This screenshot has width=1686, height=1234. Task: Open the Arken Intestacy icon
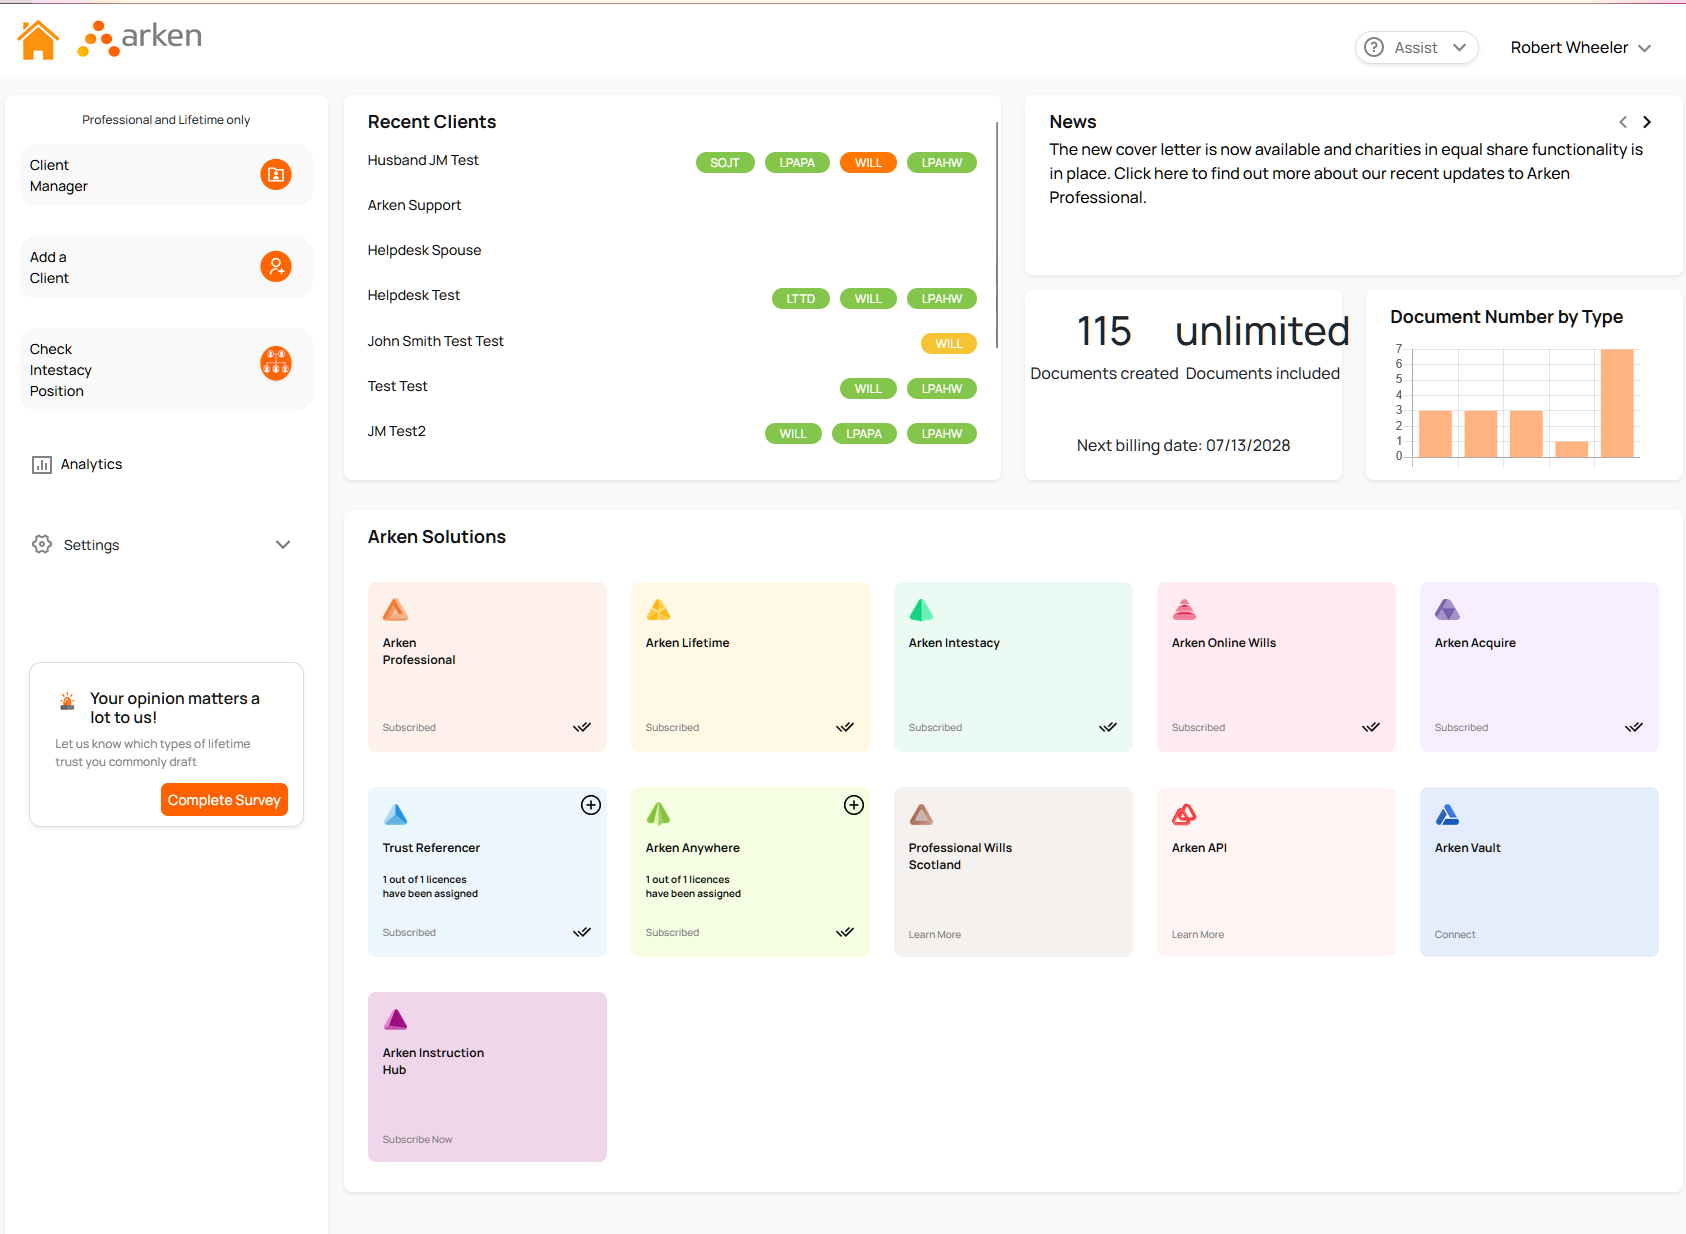(x=921, y=609)
